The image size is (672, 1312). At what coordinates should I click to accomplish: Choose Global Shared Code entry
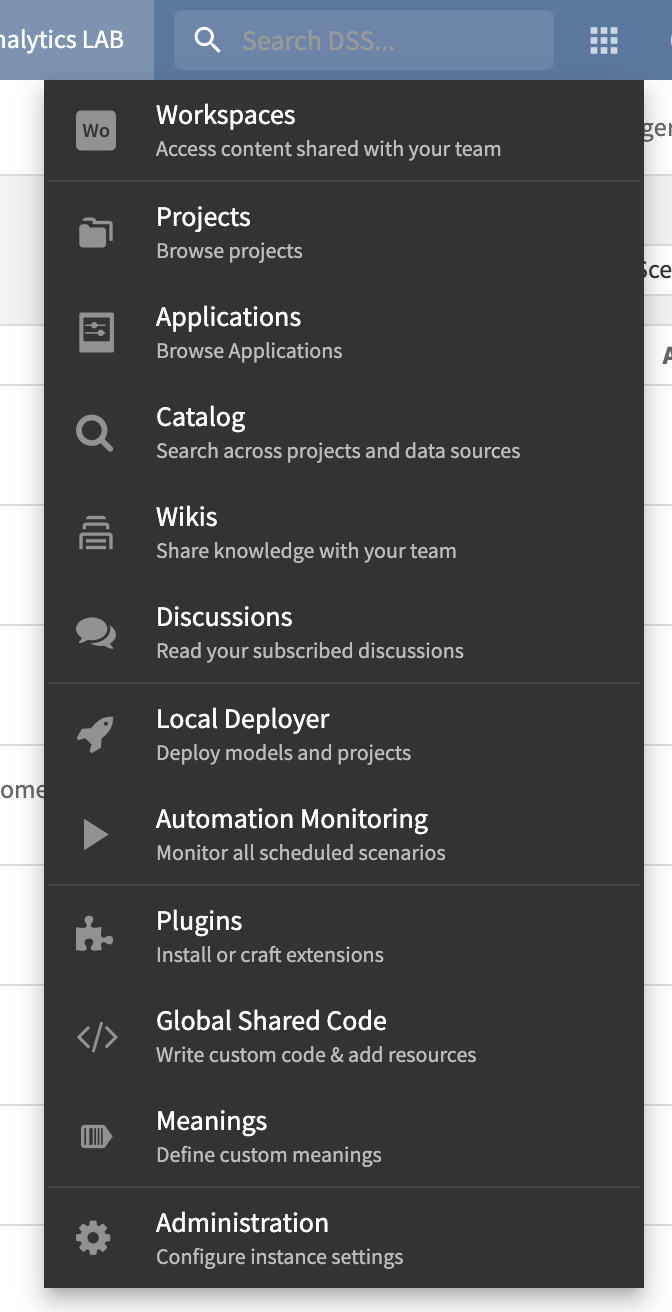click(344, 1037)
